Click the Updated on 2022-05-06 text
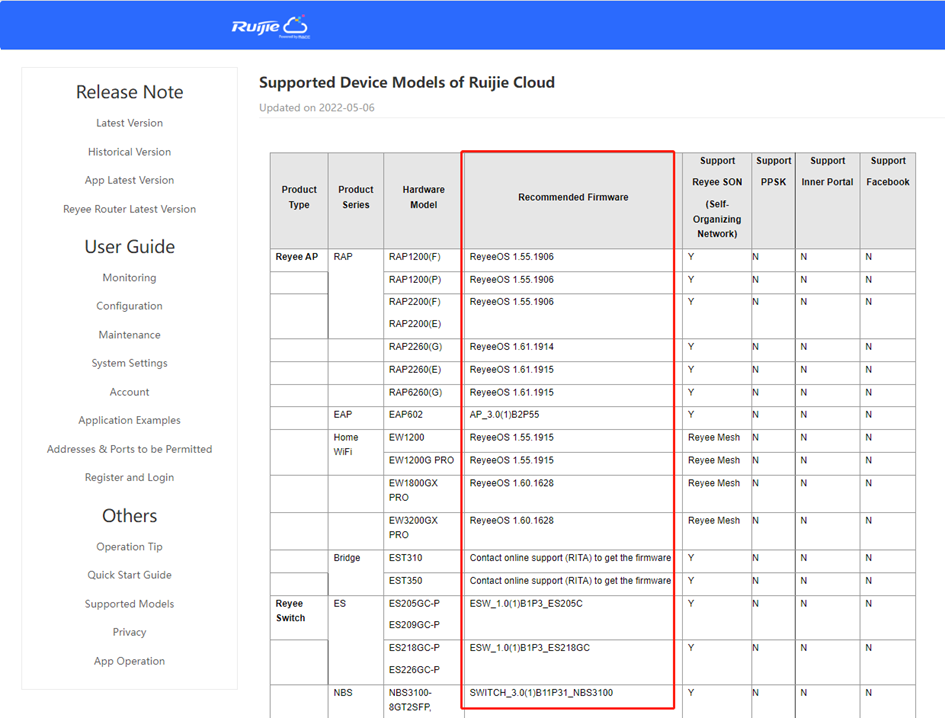Image resolution: width=945 pixels, height=718 pixels. click(317, 108)
